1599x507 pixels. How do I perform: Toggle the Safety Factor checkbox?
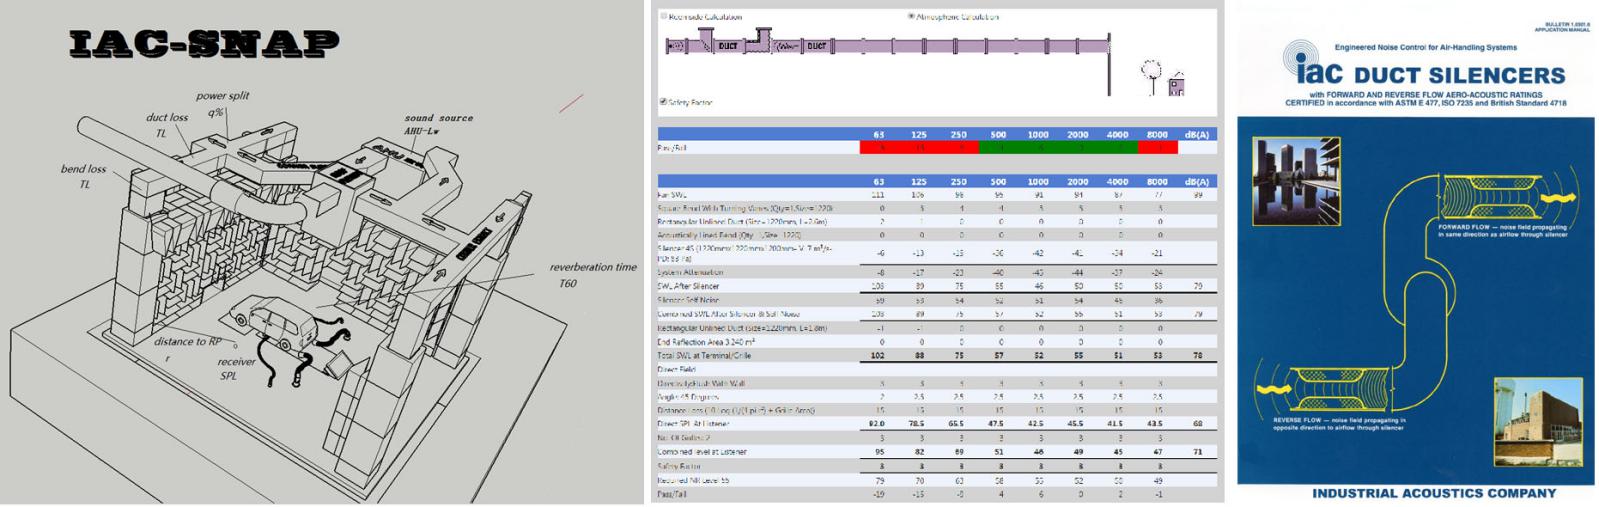coord(663,101)
